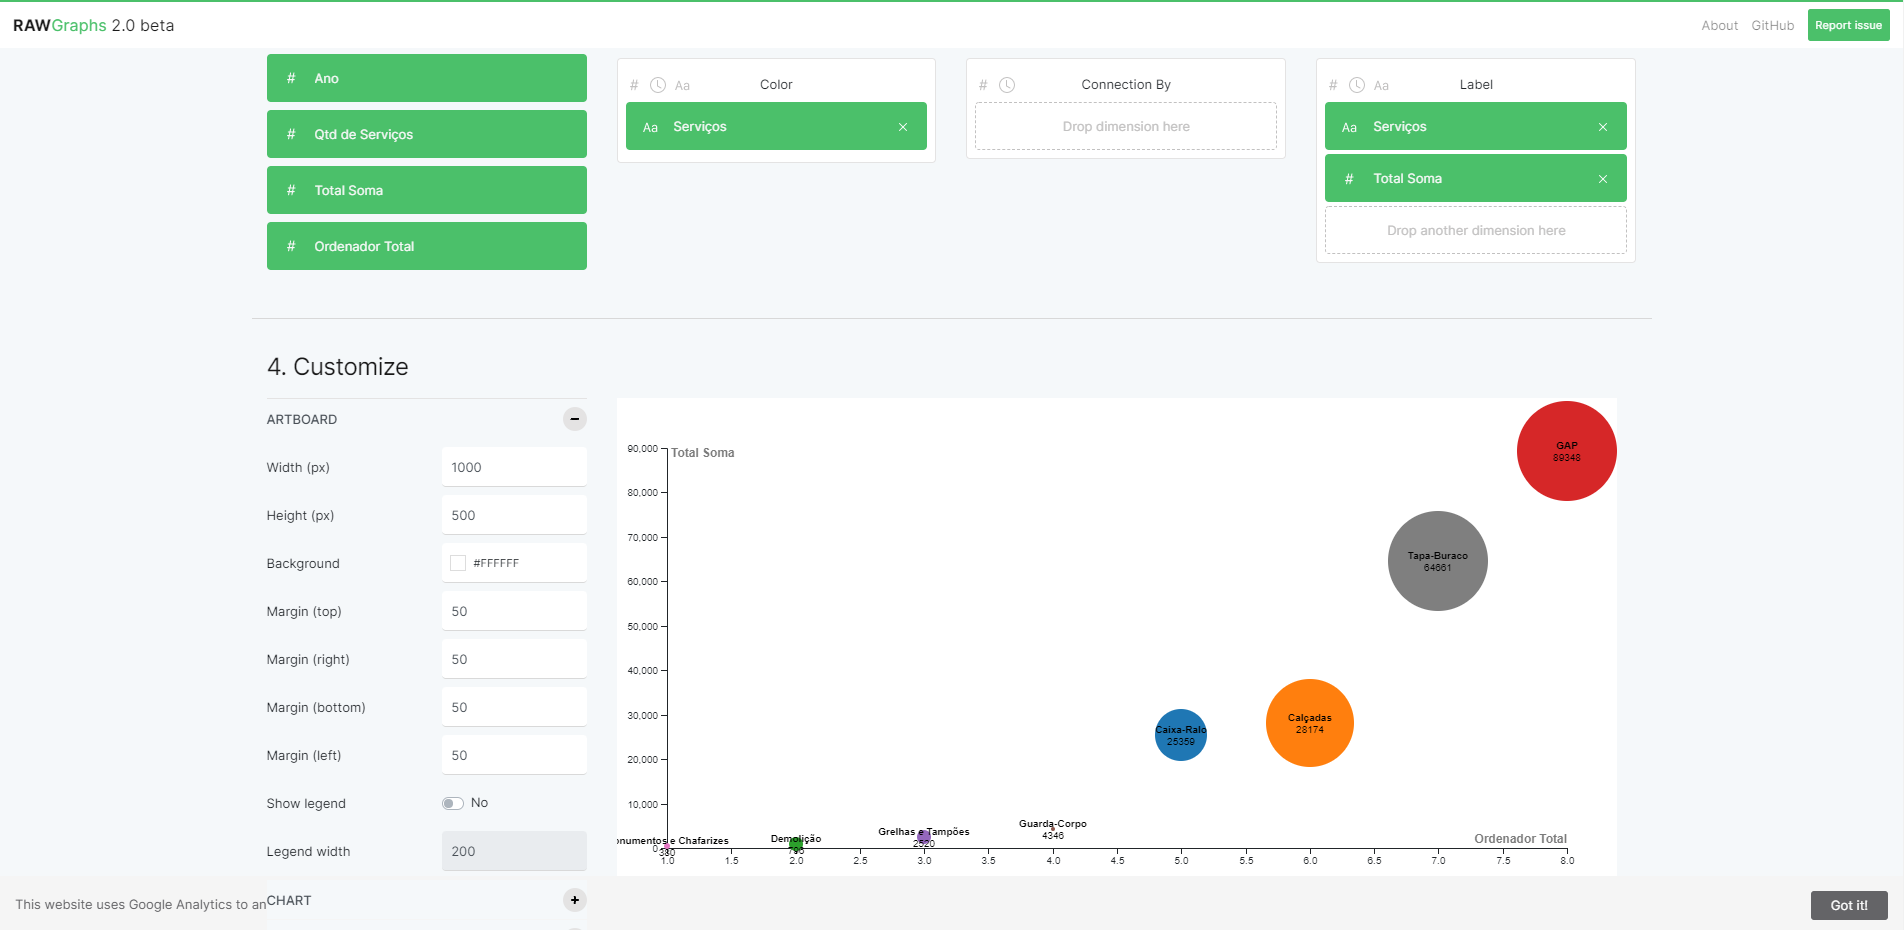
Task: Dismiss cookie notice with Got it!
Action: point(1849,905)
